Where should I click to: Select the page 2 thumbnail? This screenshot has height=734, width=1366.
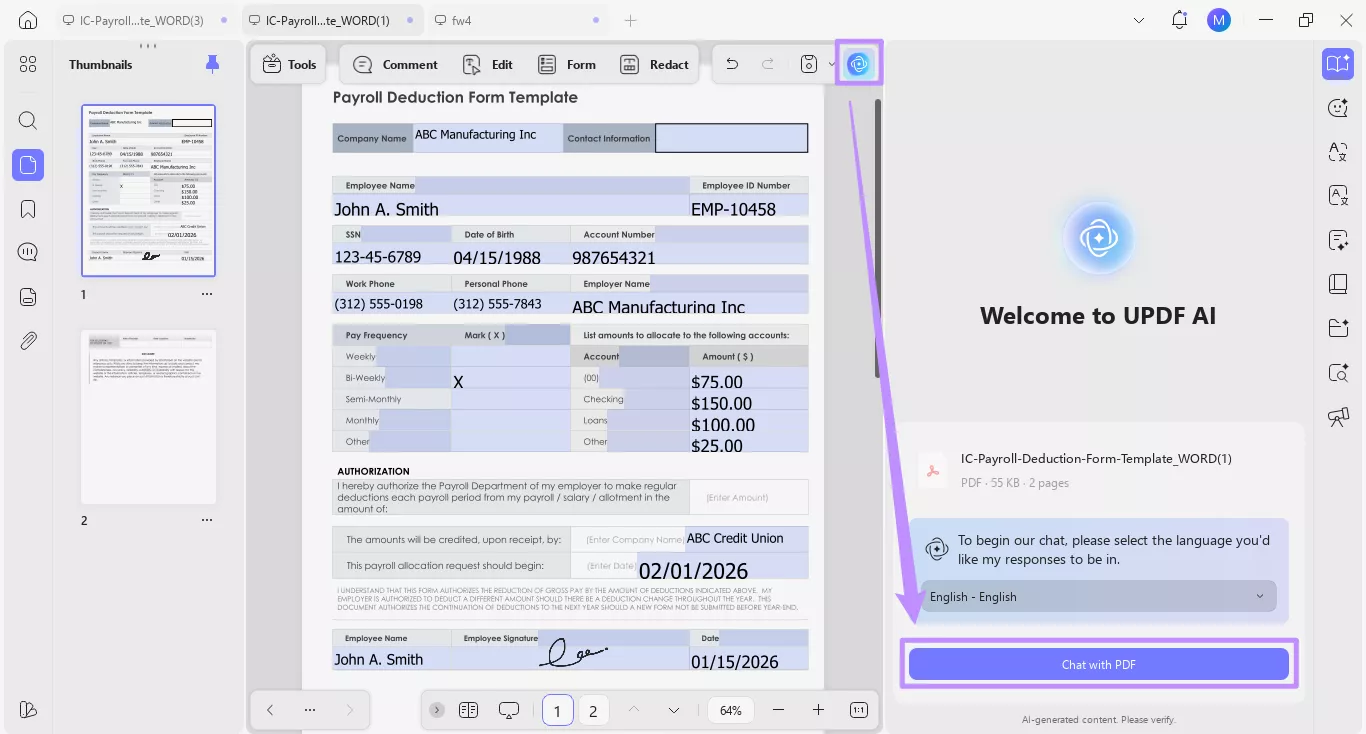148,417
